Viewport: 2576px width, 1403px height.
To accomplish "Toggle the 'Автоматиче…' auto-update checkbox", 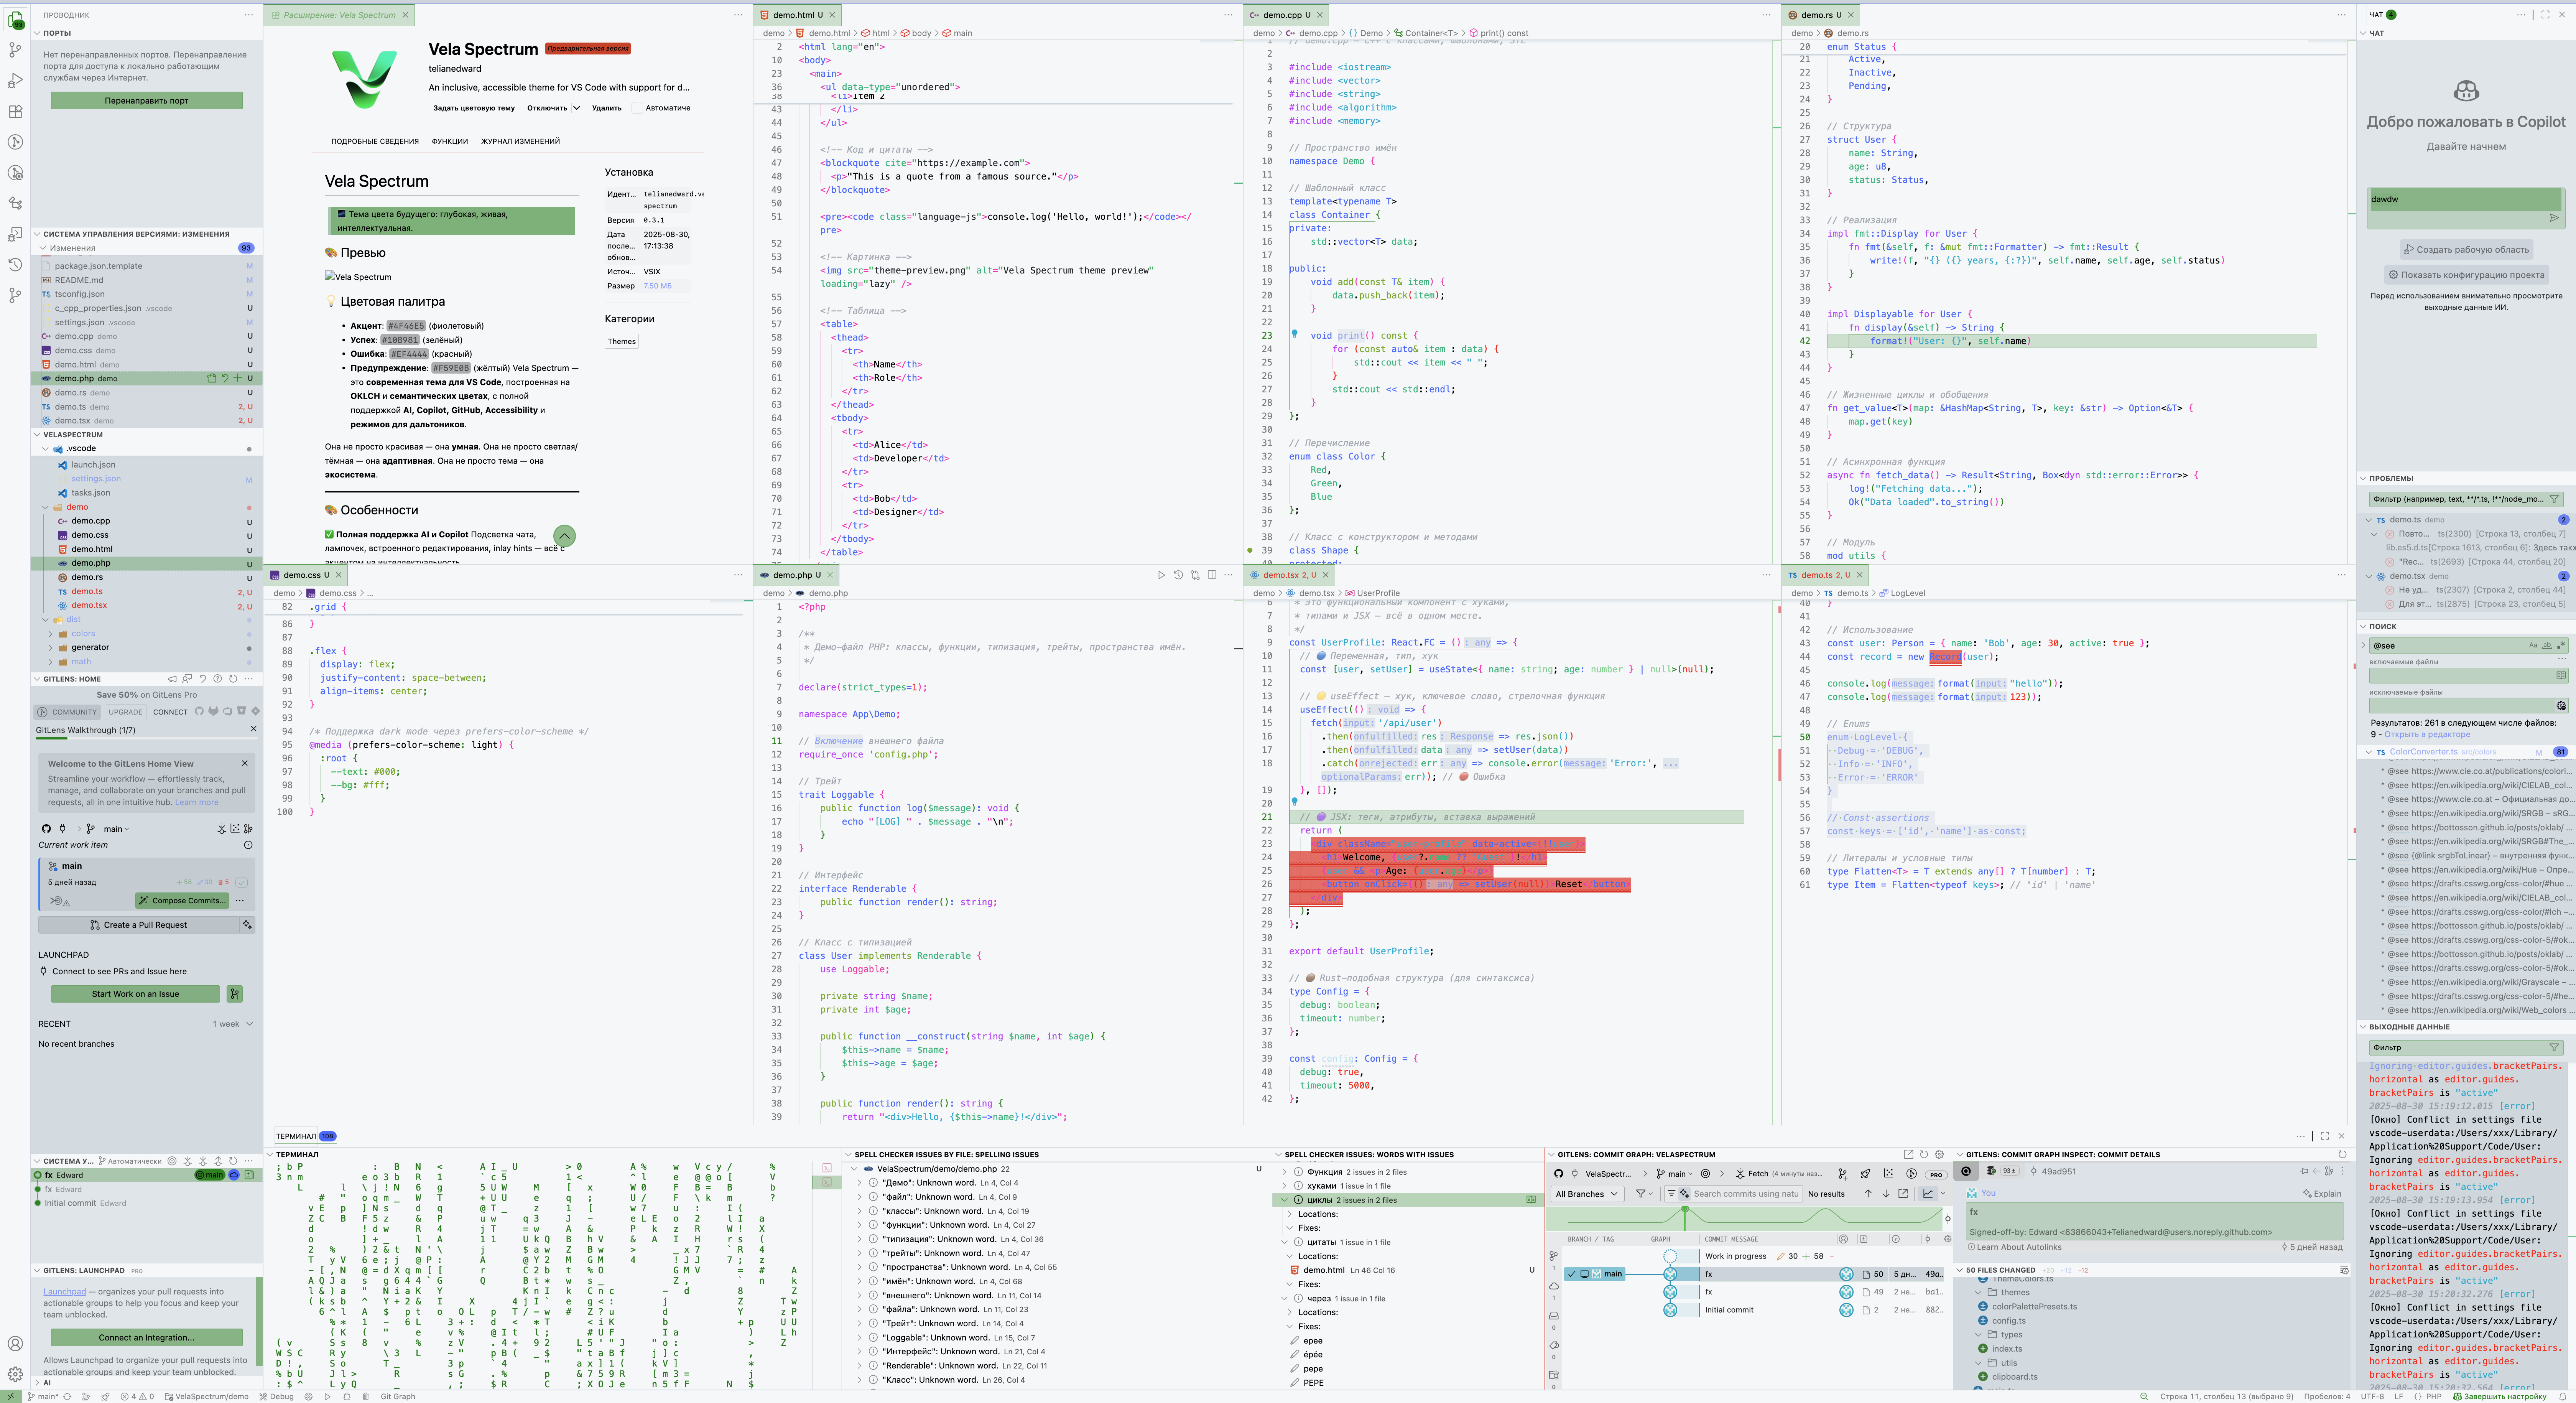I will point(637,108).
